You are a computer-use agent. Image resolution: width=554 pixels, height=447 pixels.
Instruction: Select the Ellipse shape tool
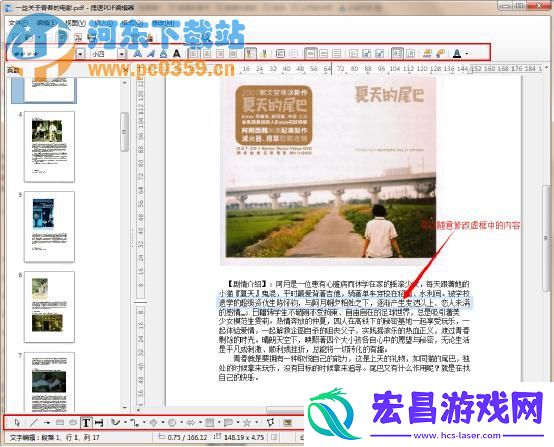pos(73,422)
